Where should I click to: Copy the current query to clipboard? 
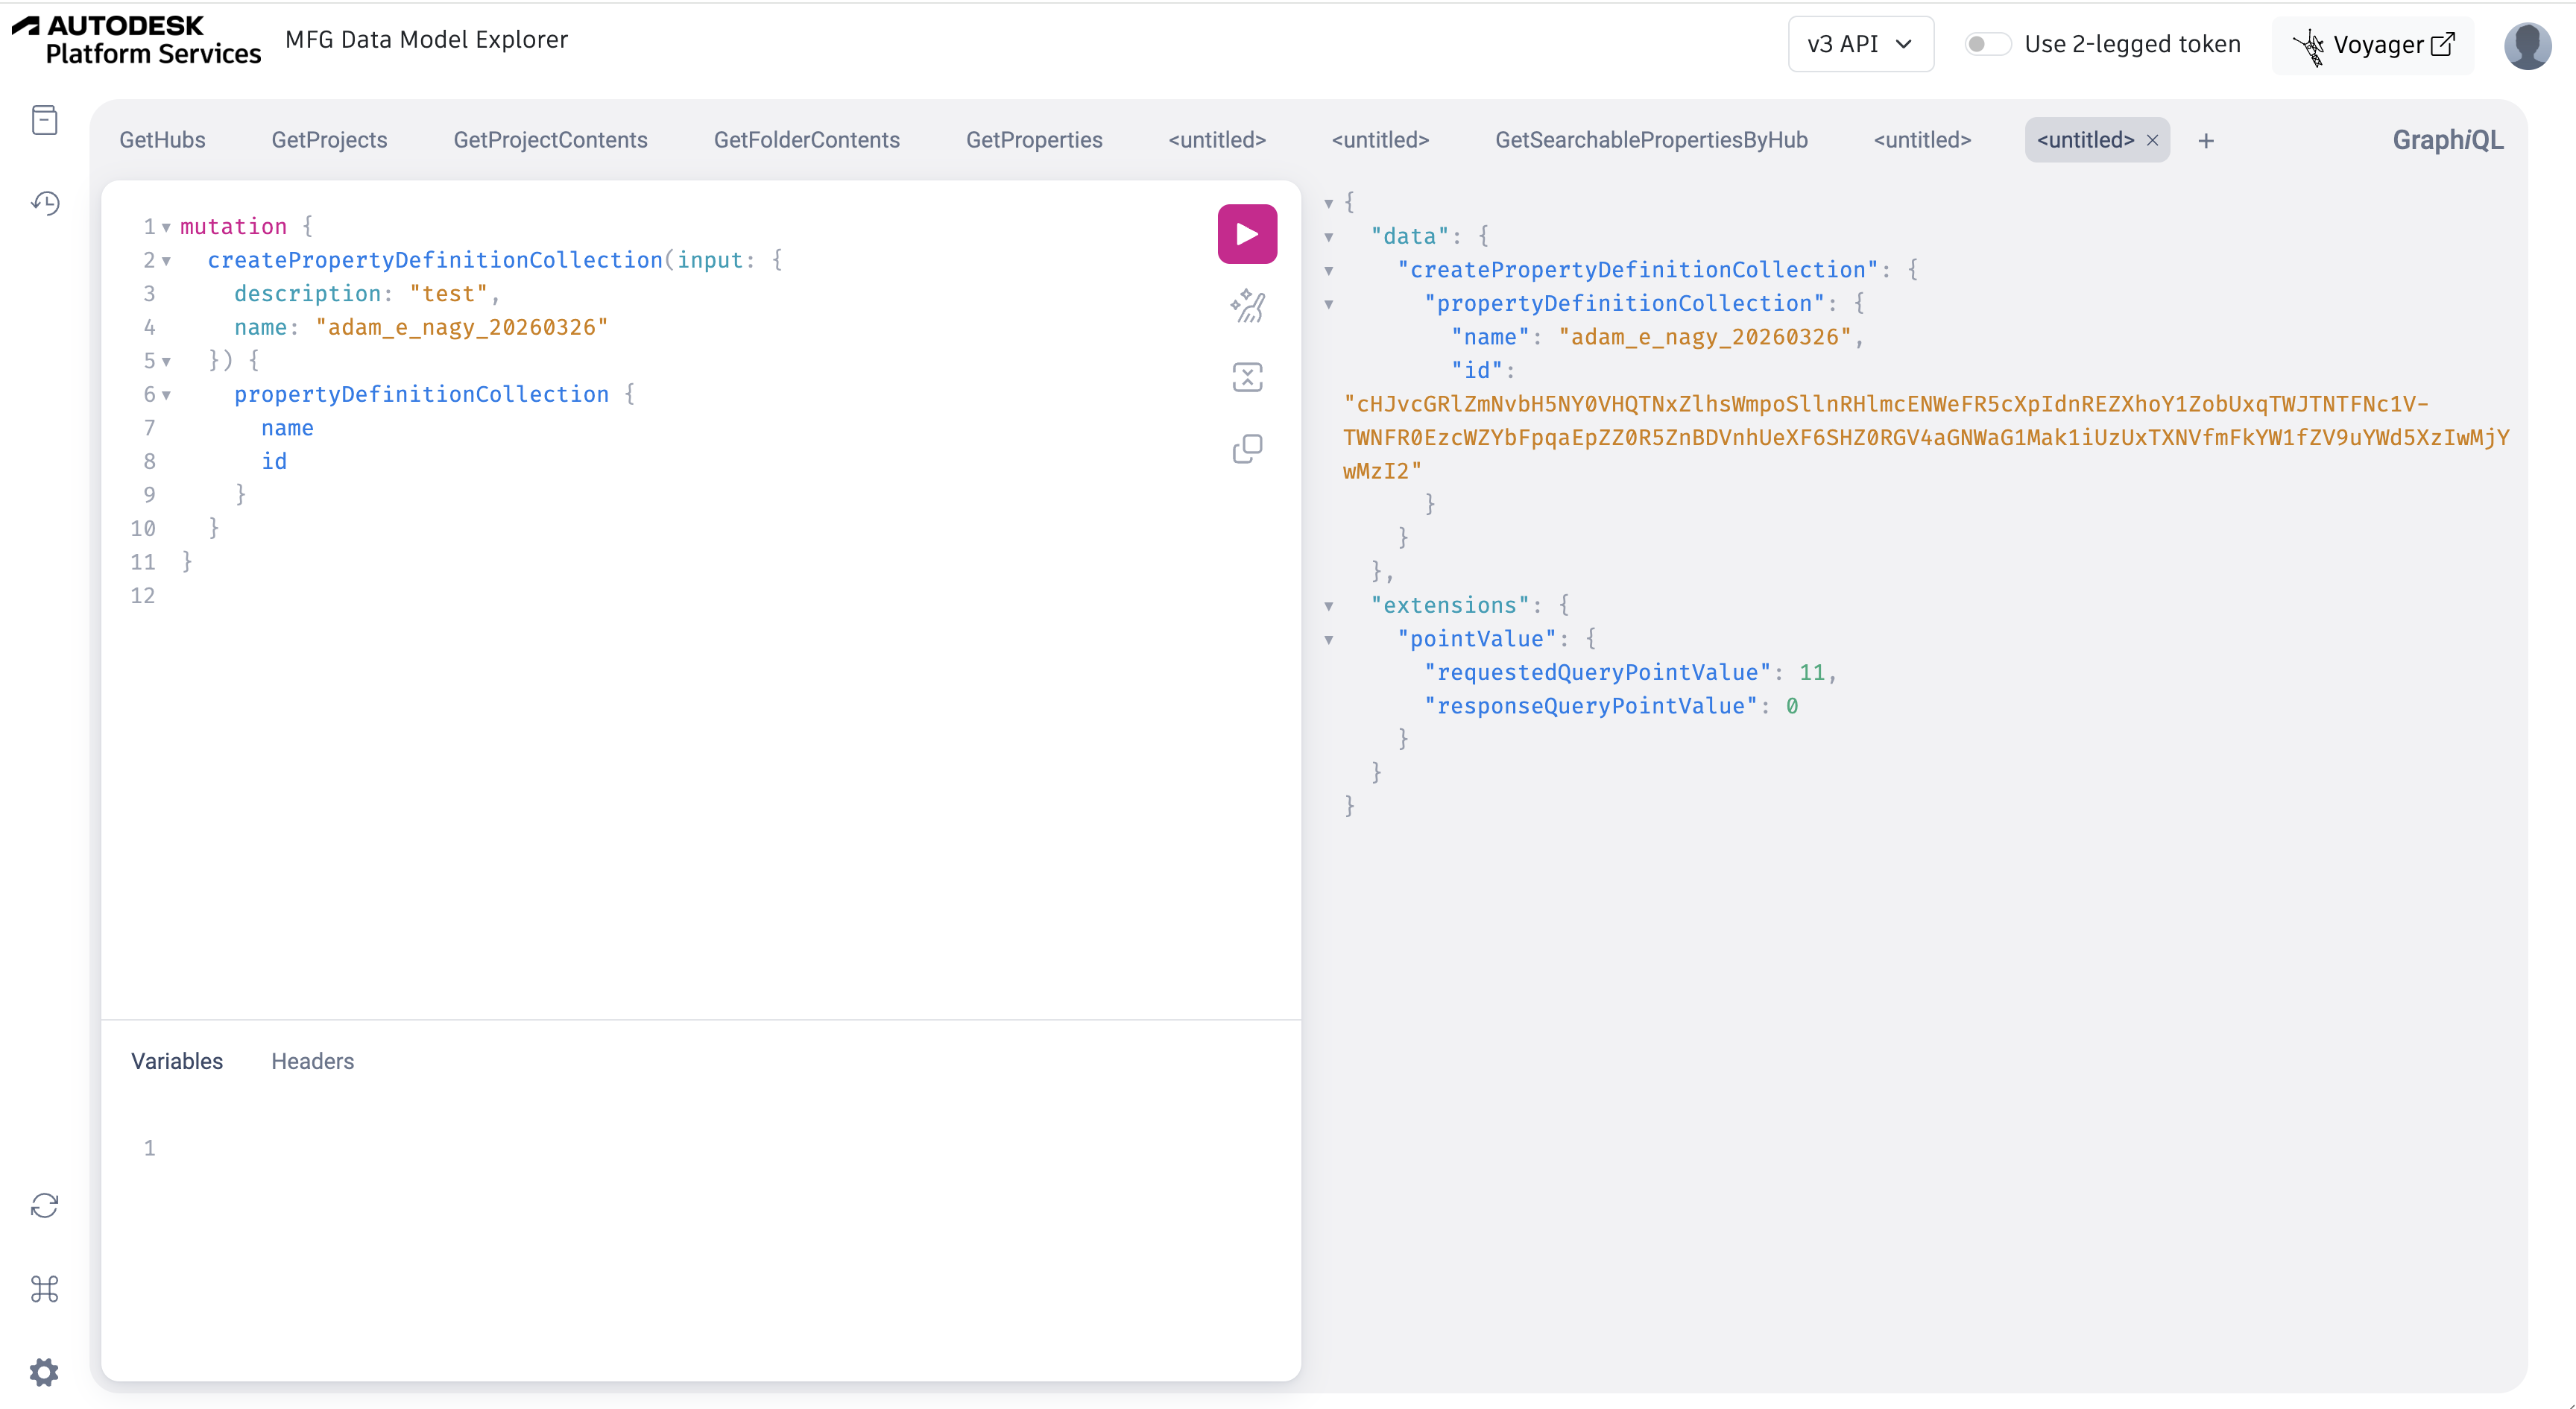[x=1247, y=449]
